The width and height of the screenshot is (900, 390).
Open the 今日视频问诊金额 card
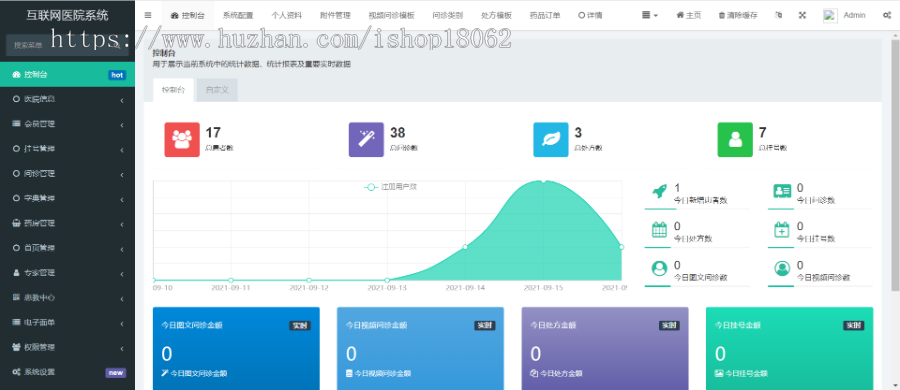420,349
